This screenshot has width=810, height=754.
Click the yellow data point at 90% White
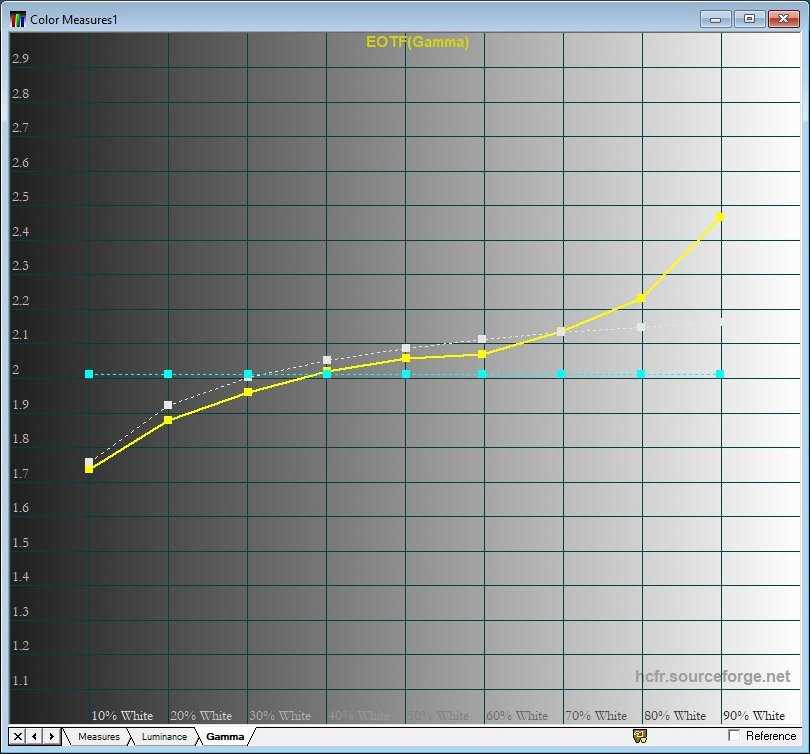(x=720, y=216)
